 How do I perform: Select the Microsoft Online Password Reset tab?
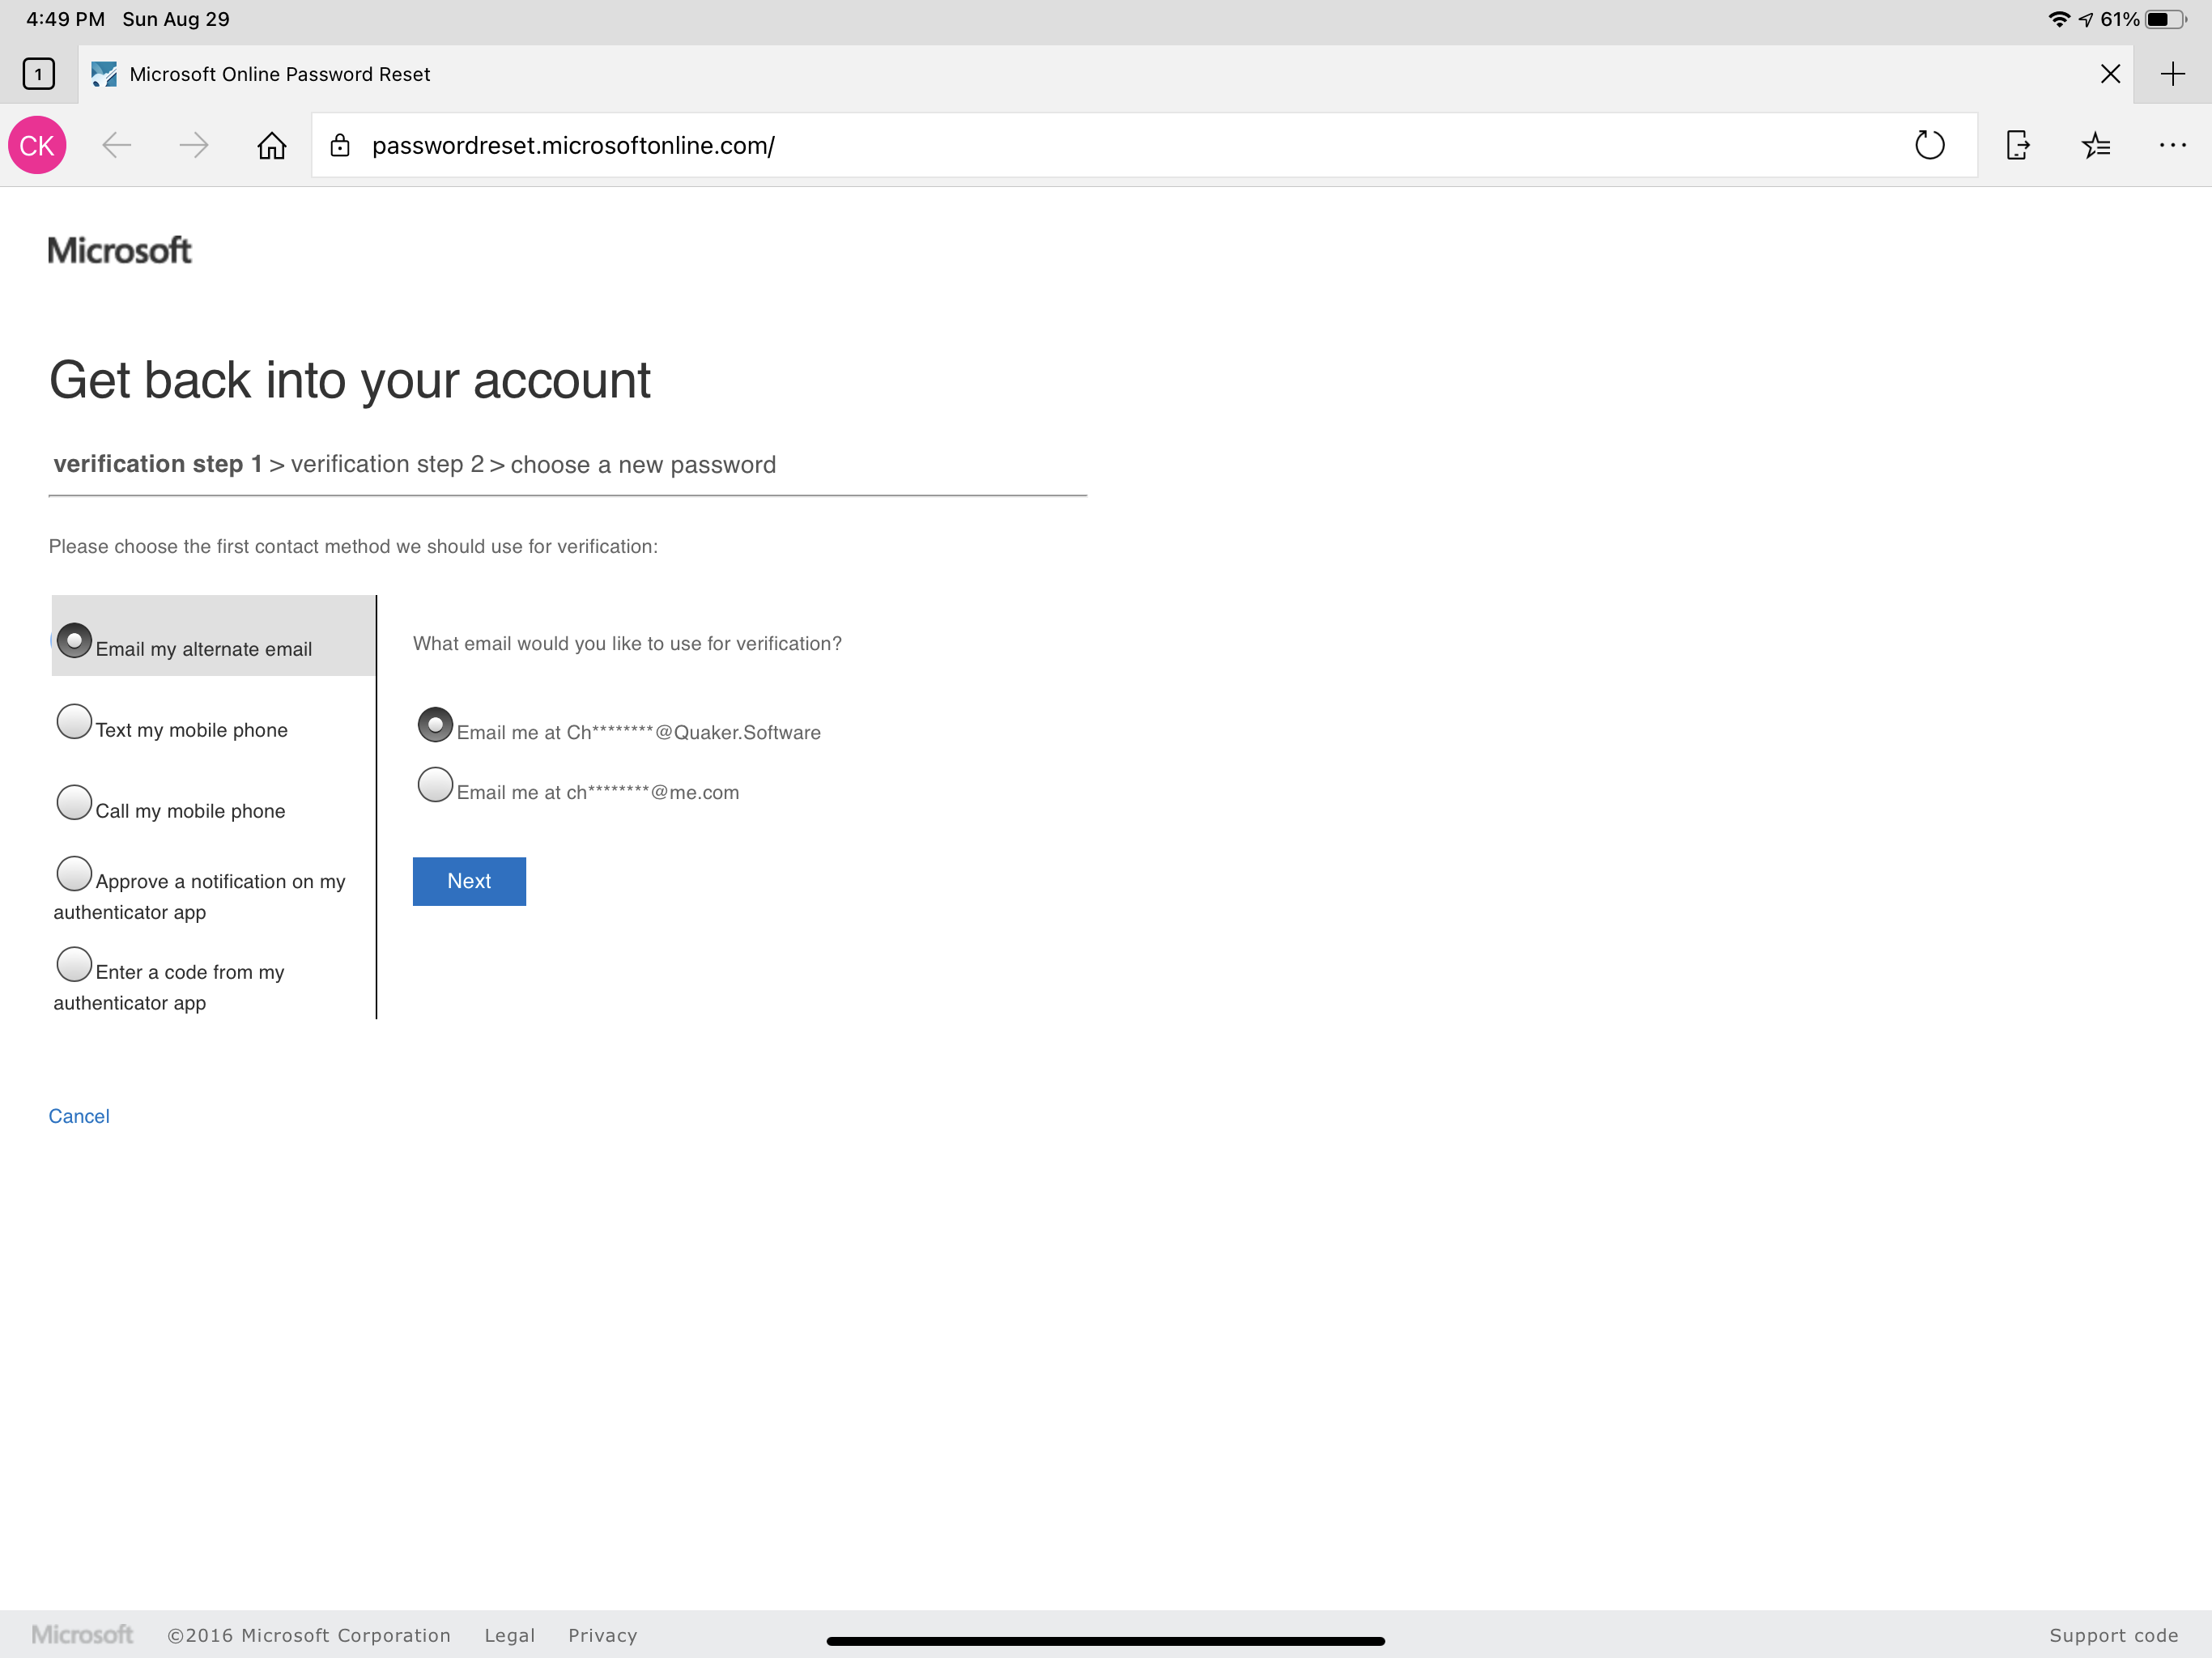(280, 74)
